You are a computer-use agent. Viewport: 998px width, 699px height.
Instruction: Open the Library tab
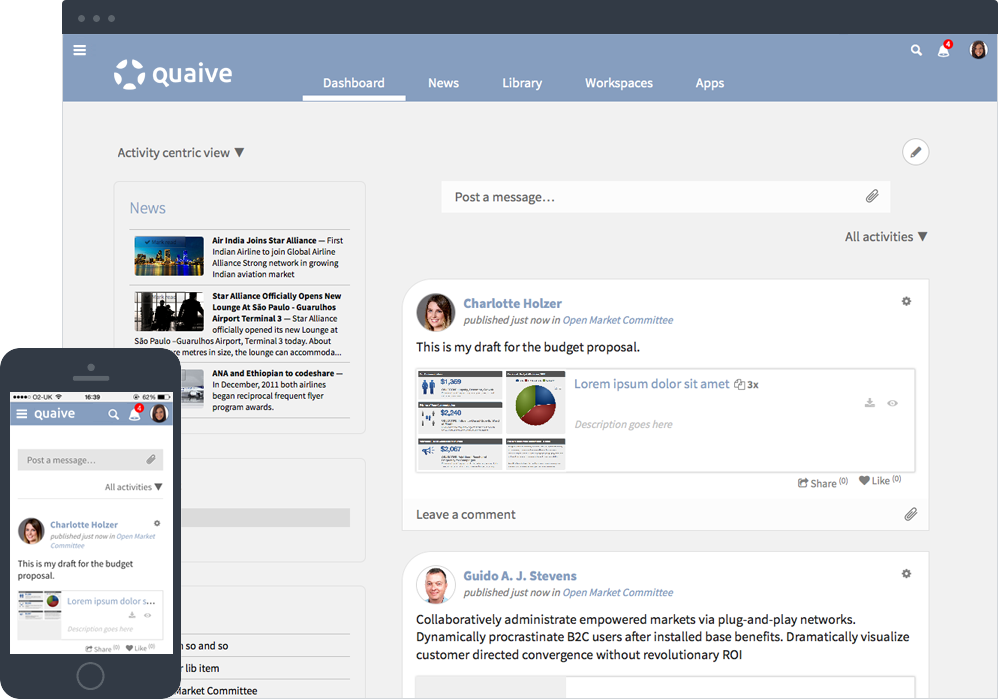522,83
